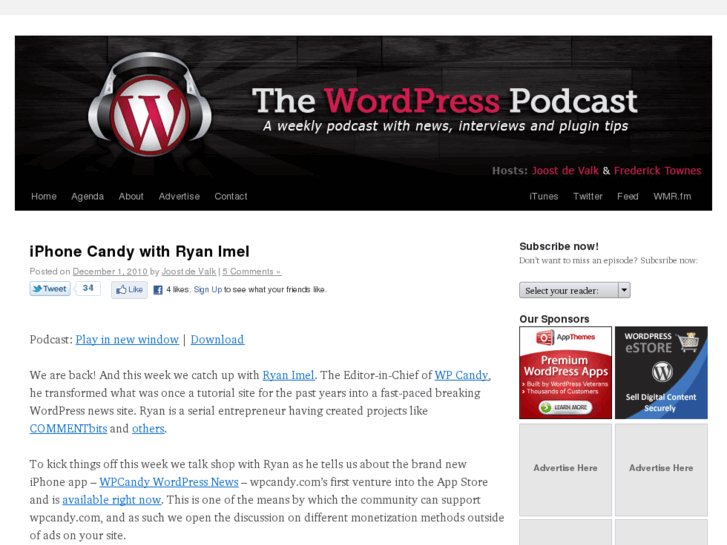Click the 'Subscribe now!' heading

click(x=559, y=246)
